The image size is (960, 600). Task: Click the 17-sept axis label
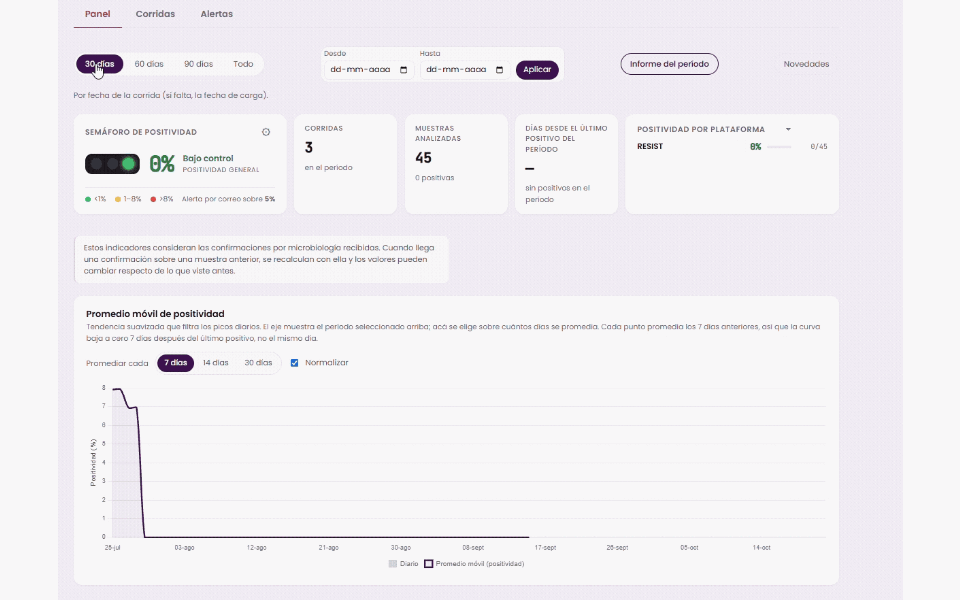[545, 548]
